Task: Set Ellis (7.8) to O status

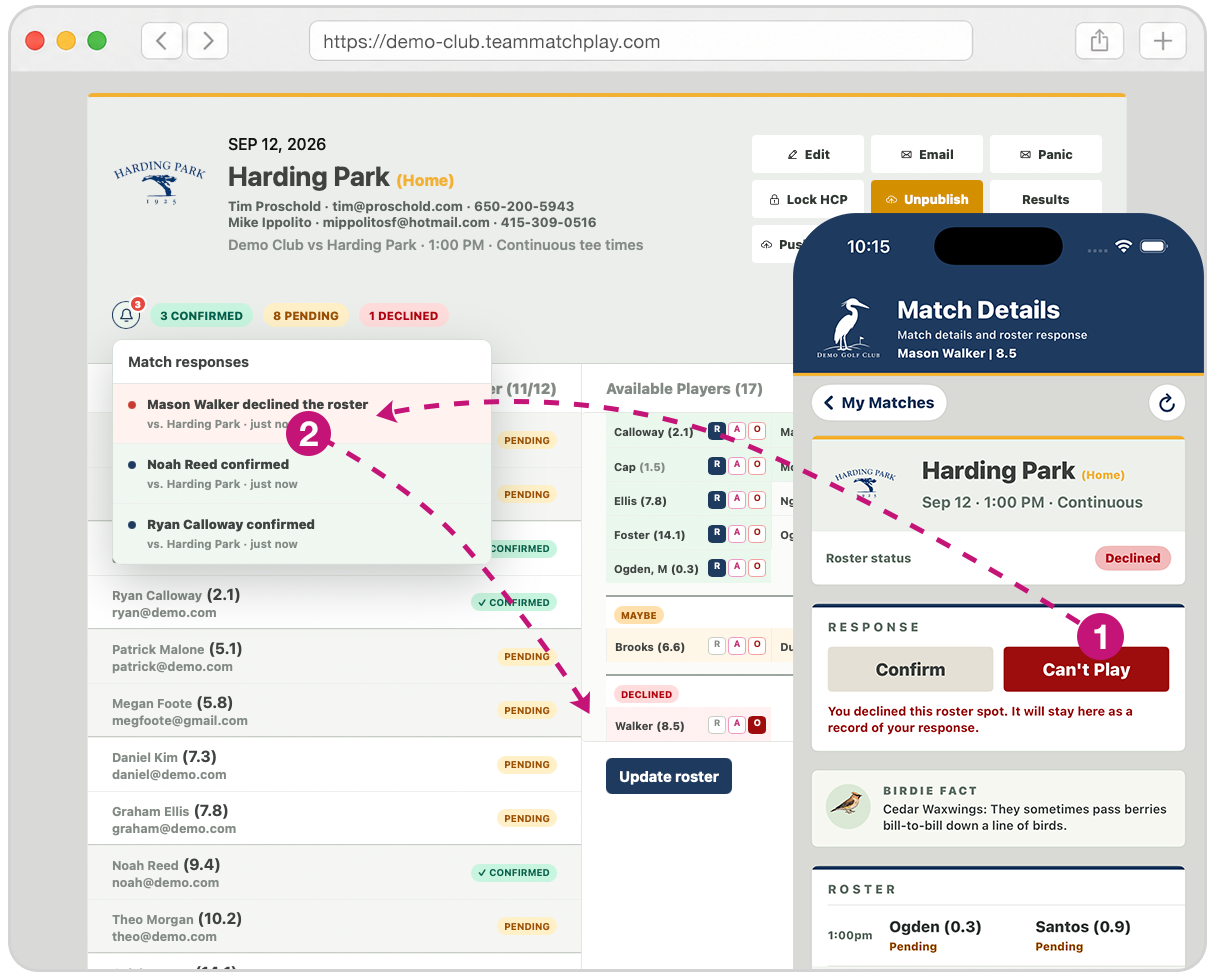Action: click(x=757, y=500)
